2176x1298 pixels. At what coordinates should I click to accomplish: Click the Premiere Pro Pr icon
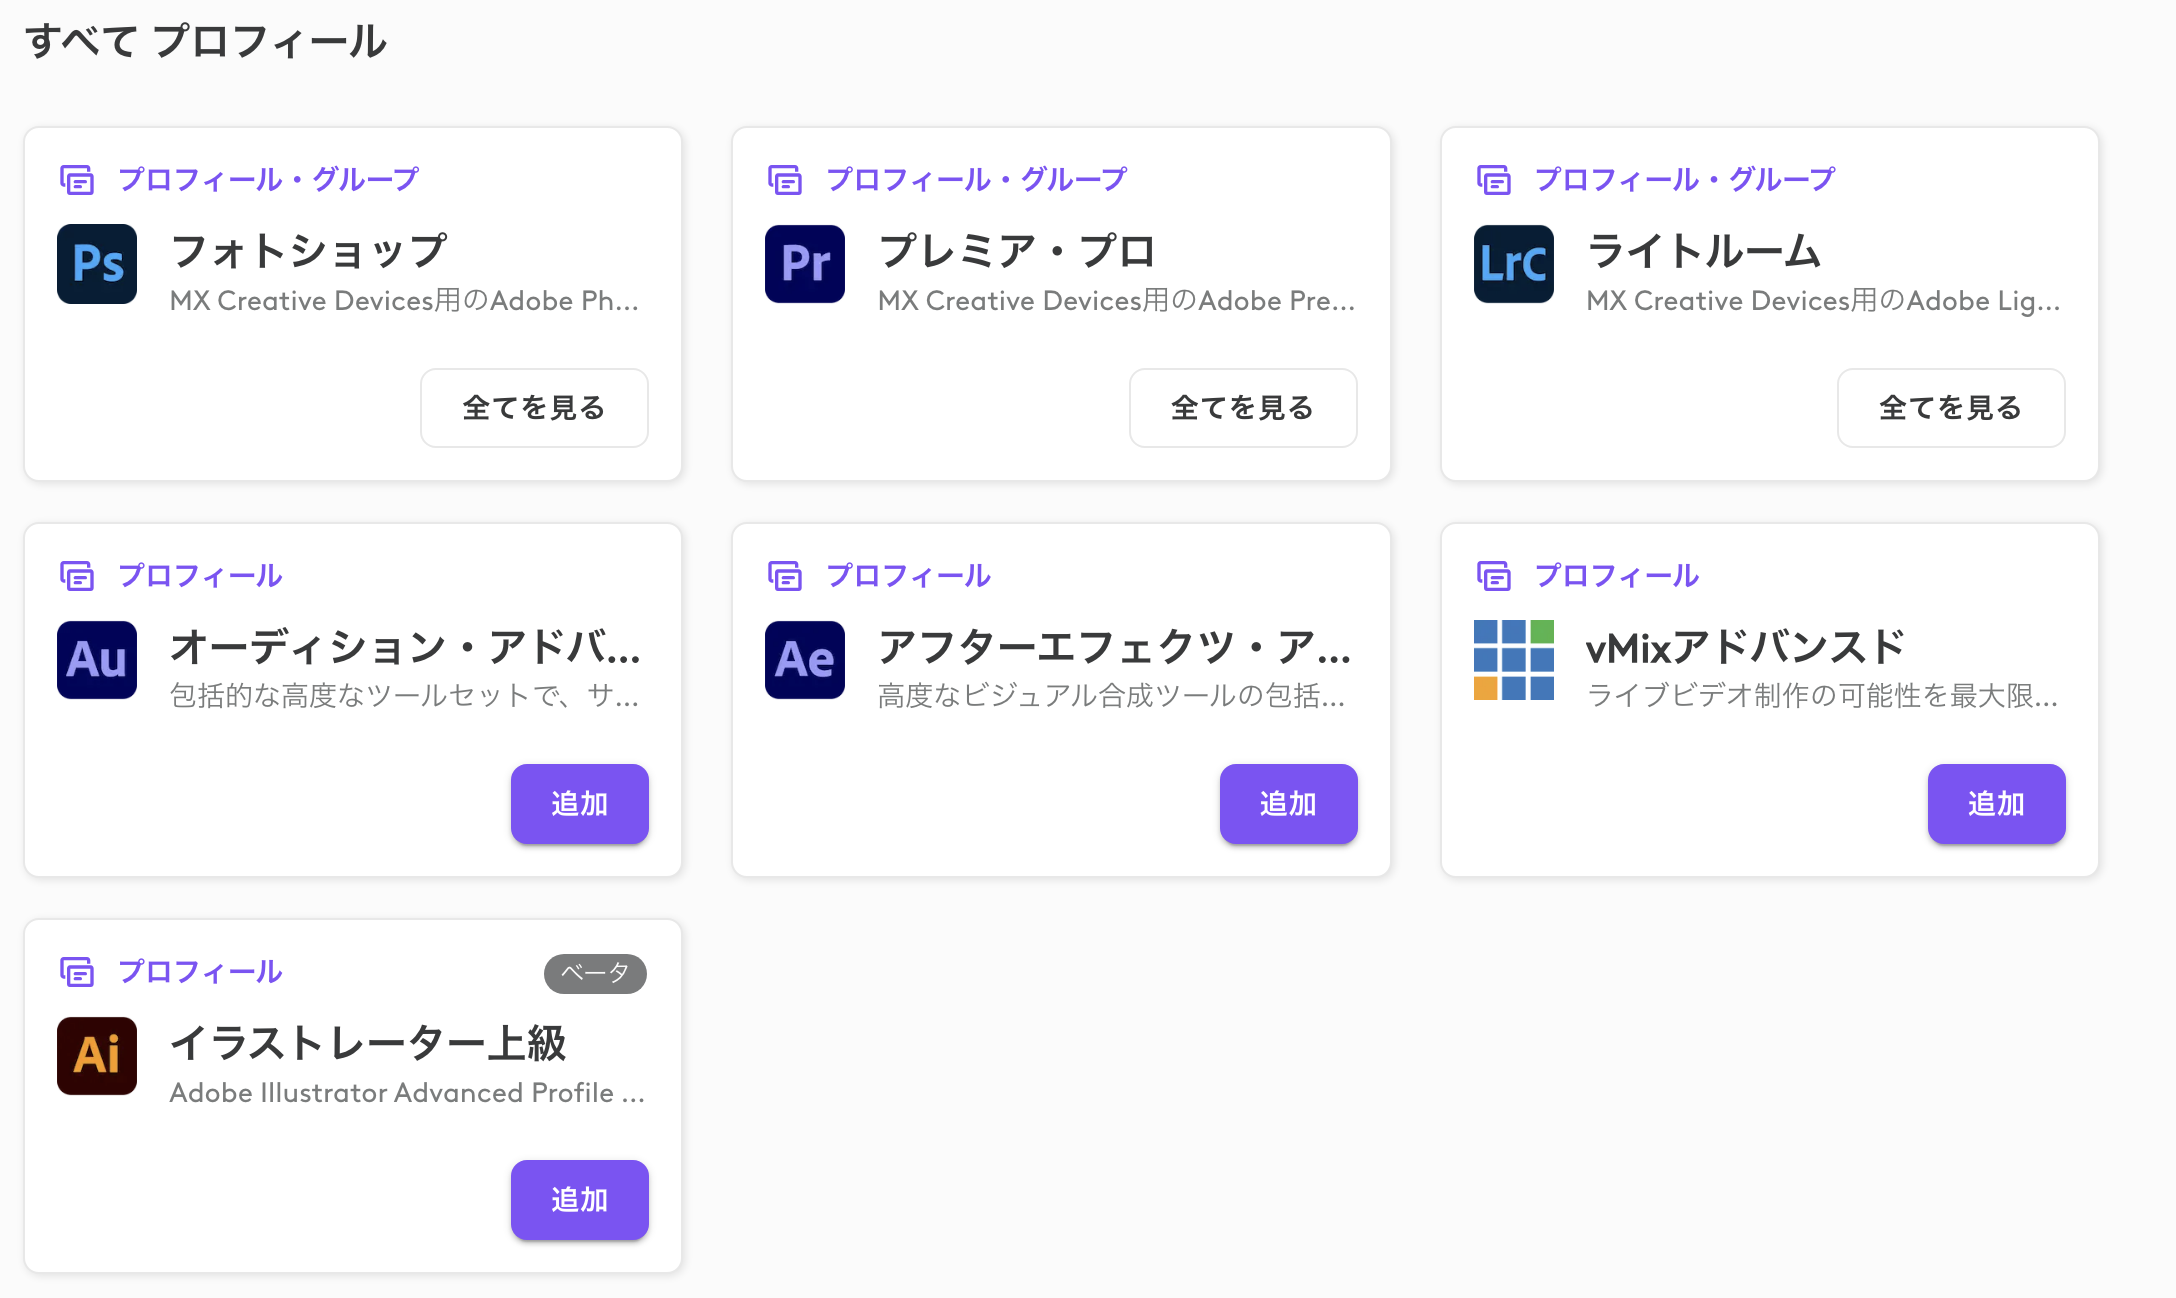[x=805, y=264]
